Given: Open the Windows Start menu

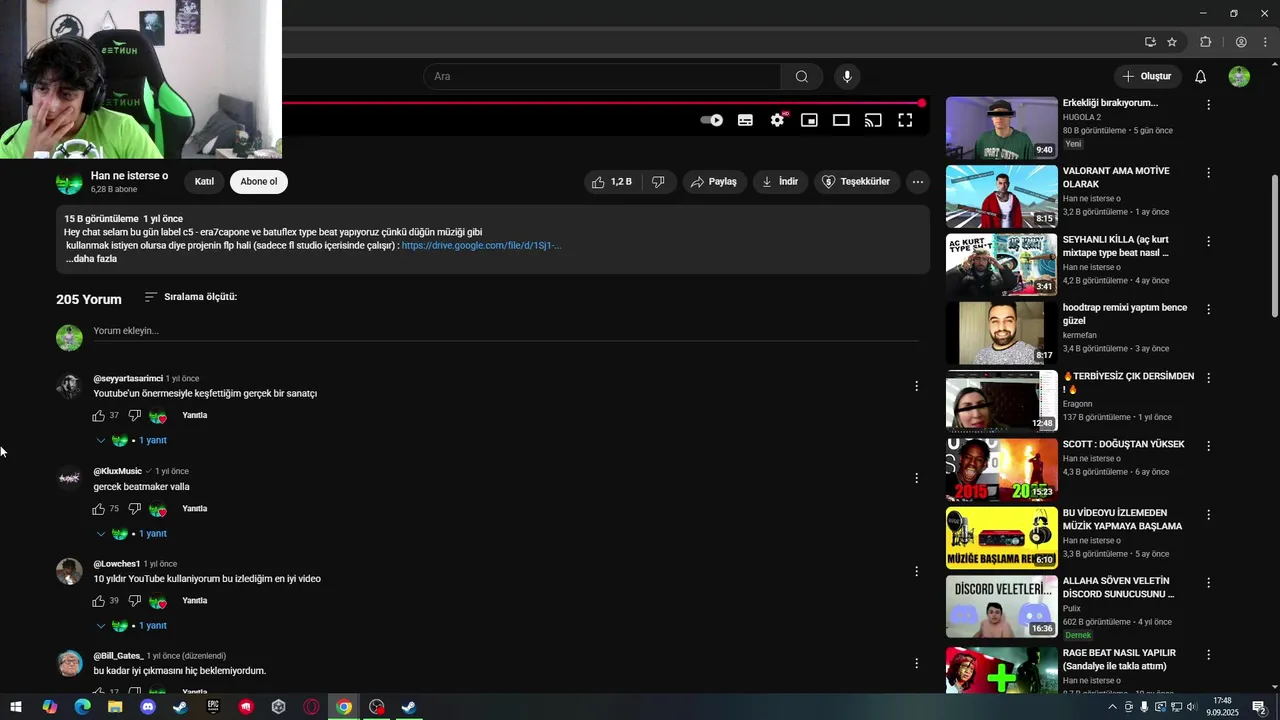Looking at the screenshot, I should (x=16, y=707).
